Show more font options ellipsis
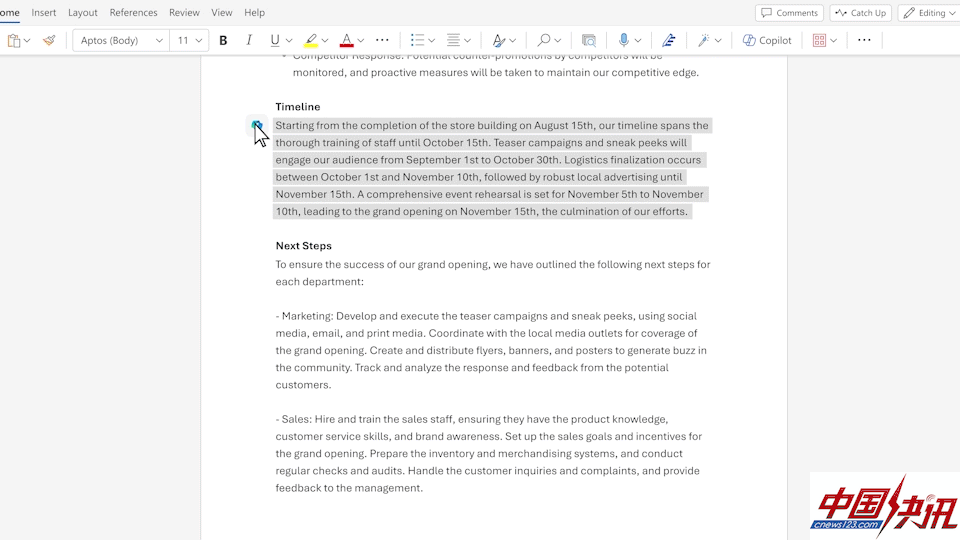Image resolution: width=960 pixels, height=540 pixels. click(382, 40)
